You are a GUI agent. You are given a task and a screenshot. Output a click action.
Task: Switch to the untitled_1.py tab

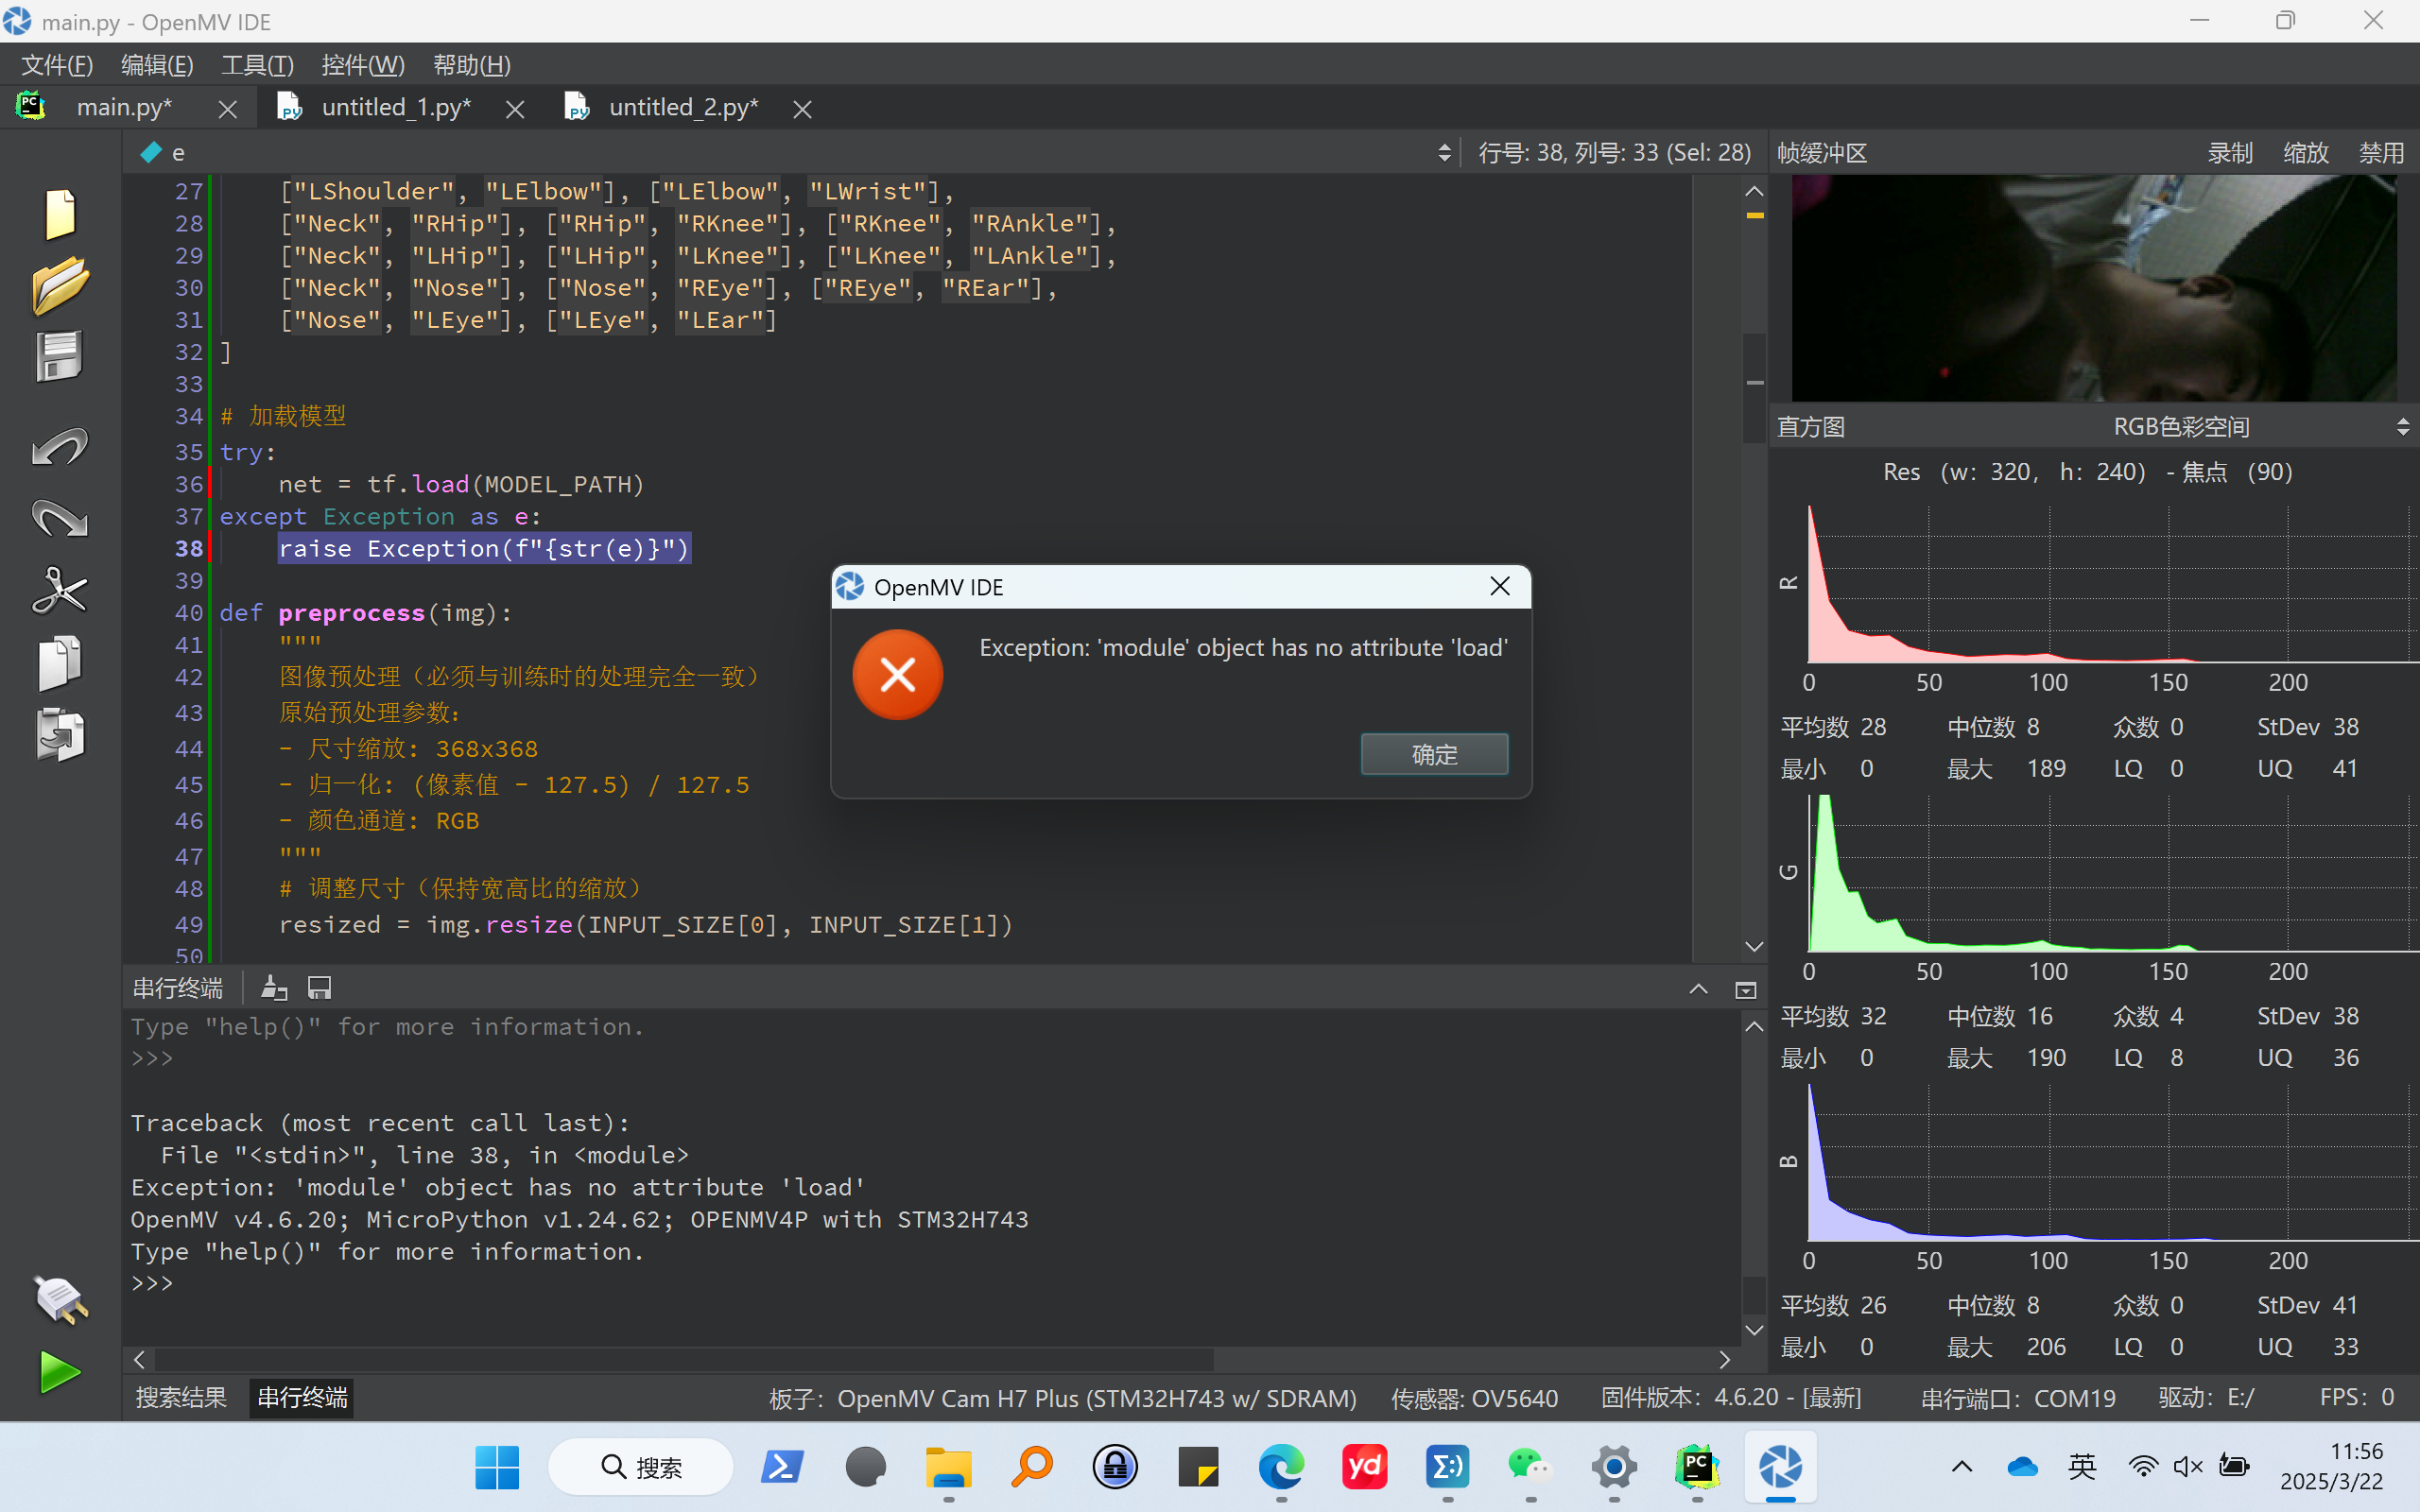(396, 107)
